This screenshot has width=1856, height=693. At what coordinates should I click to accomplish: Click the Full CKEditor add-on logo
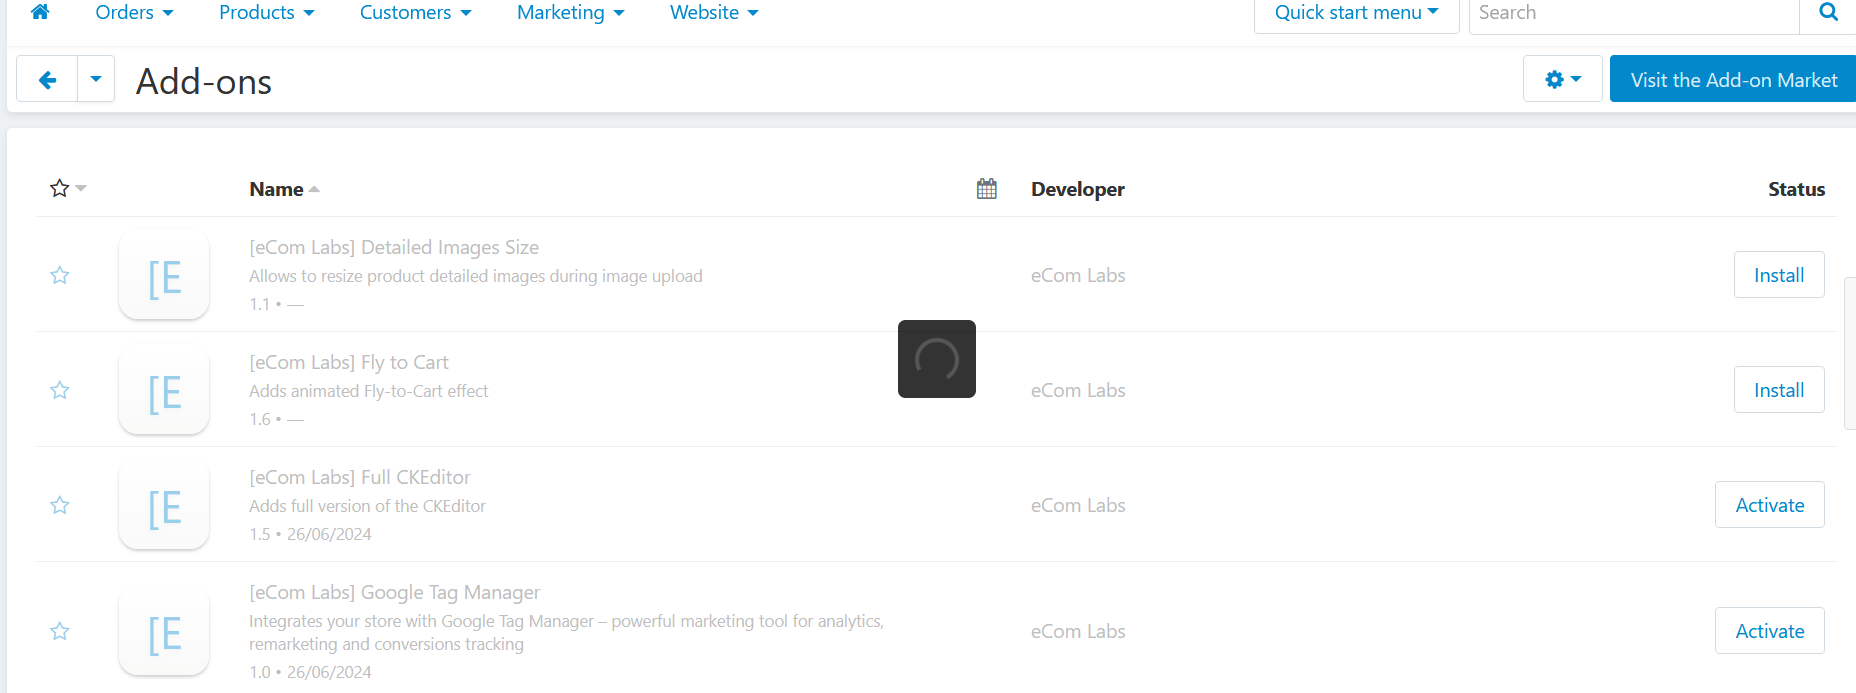coord(164,506)
